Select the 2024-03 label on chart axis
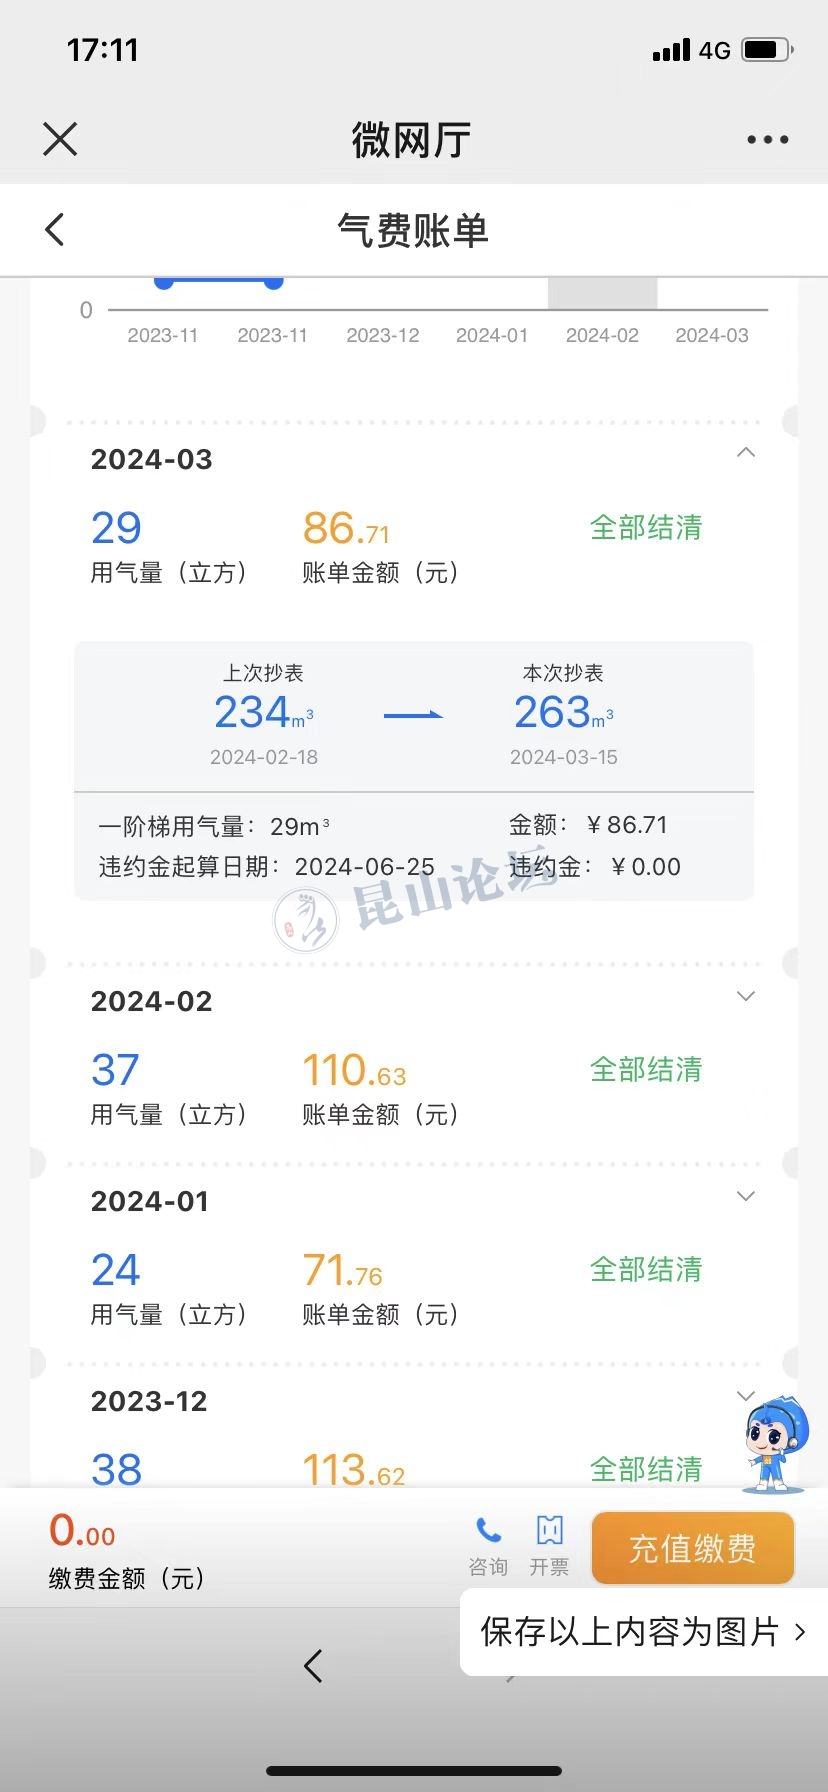This screenshot has width=828, height=1792. coord(711,336)
